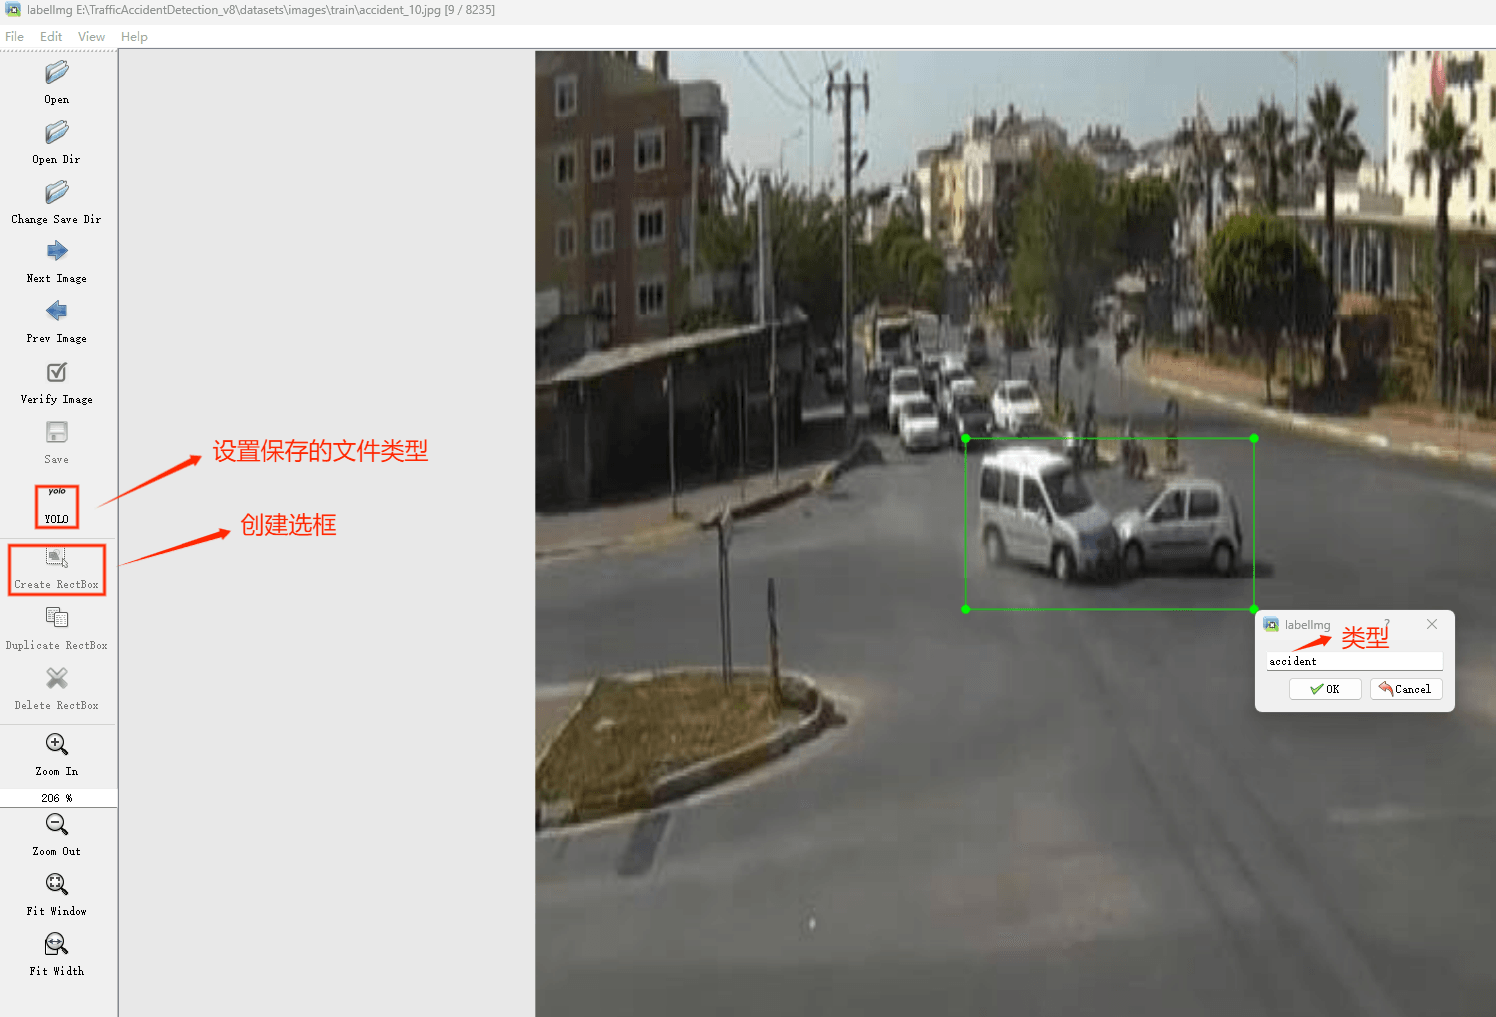This screenshot has height=1017, width=1496.
Task: Apply the Fit Width tool
Action: 57,955
